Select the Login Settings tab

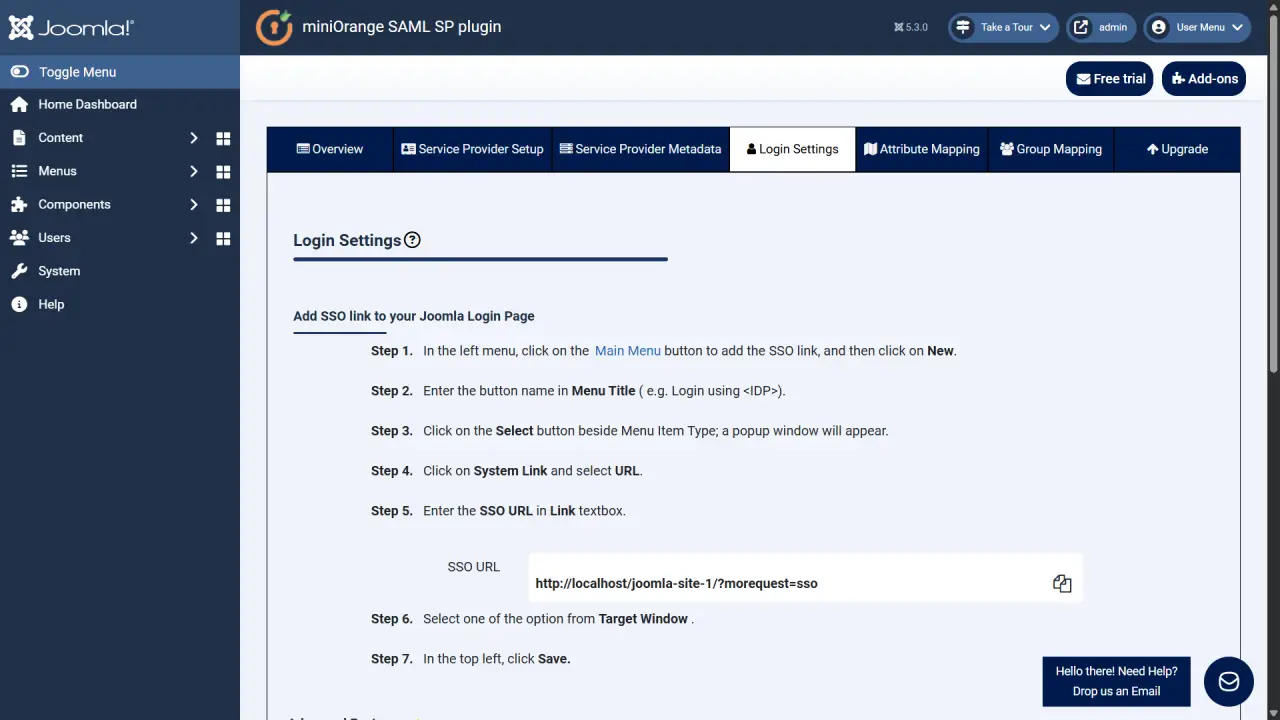793,149
